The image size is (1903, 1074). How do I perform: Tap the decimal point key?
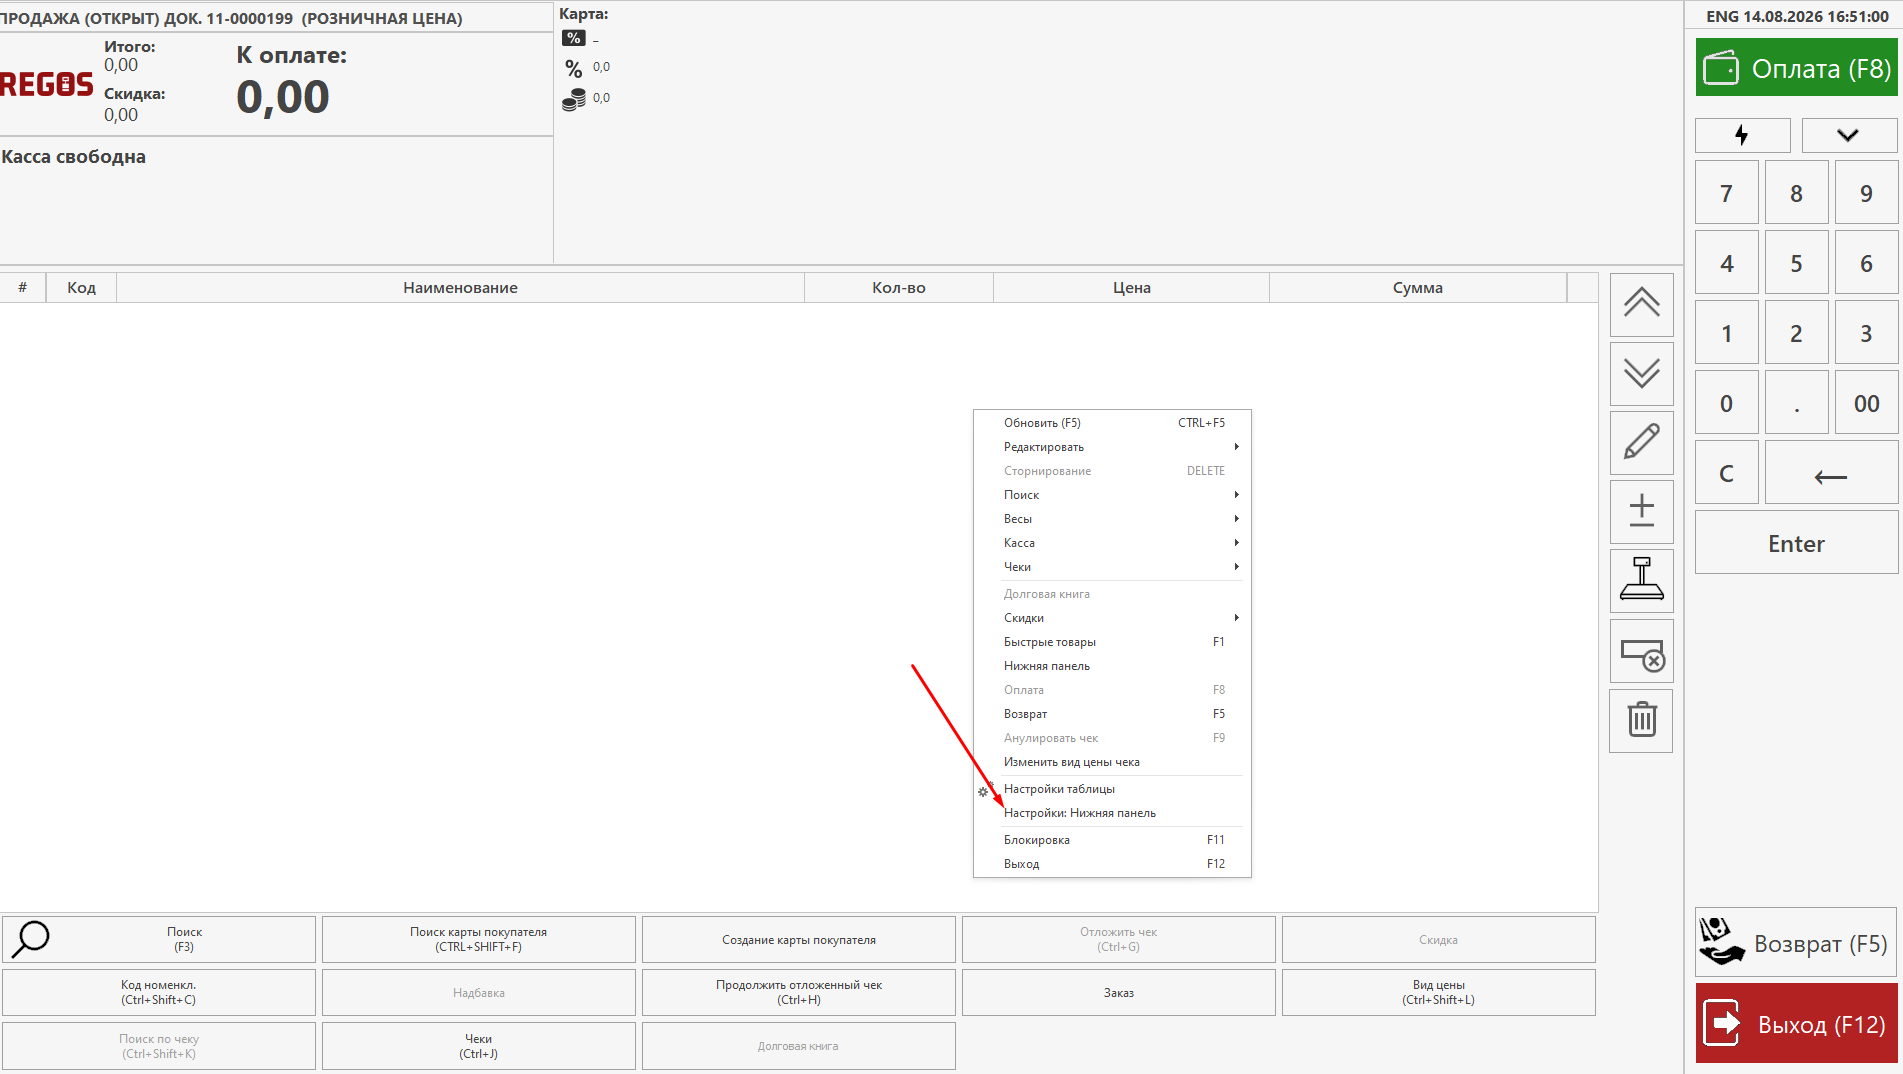1796,403
